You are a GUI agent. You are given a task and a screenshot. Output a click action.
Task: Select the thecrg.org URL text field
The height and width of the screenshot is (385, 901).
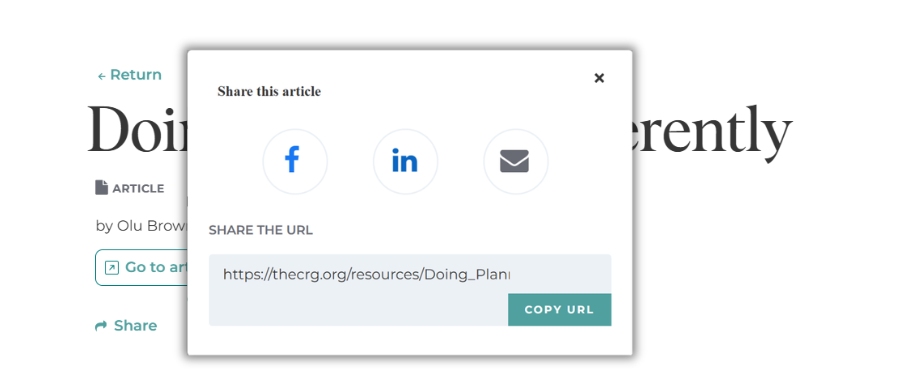pos(367,274)
